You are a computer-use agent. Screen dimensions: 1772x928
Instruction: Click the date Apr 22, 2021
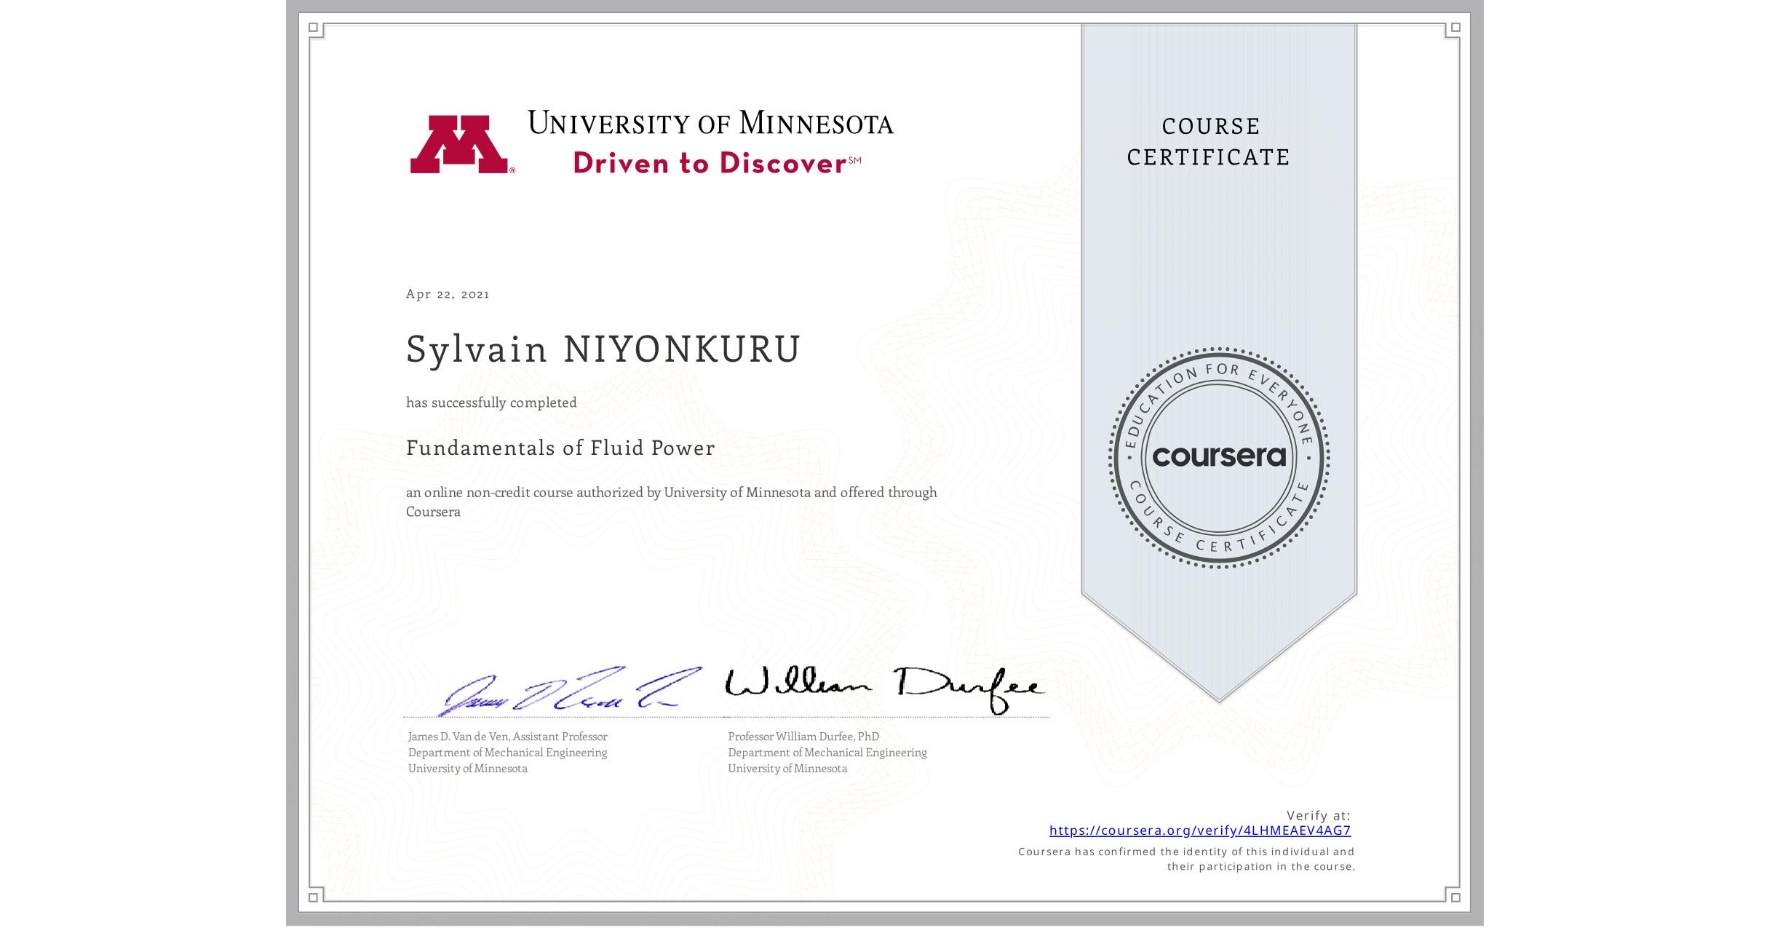click(x=447, y=293)
